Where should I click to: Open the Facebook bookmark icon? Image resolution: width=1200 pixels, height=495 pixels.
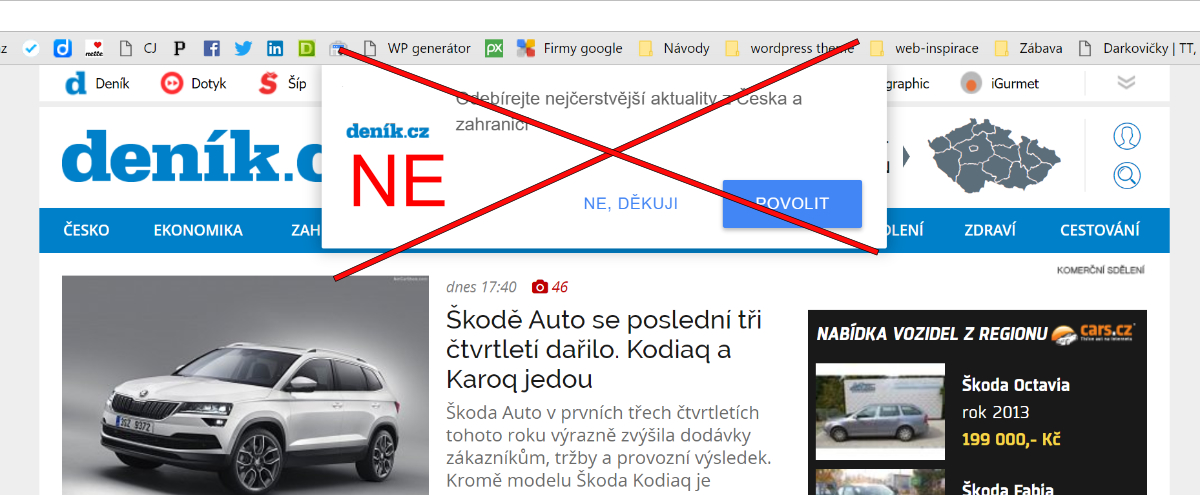click(211, 48)
